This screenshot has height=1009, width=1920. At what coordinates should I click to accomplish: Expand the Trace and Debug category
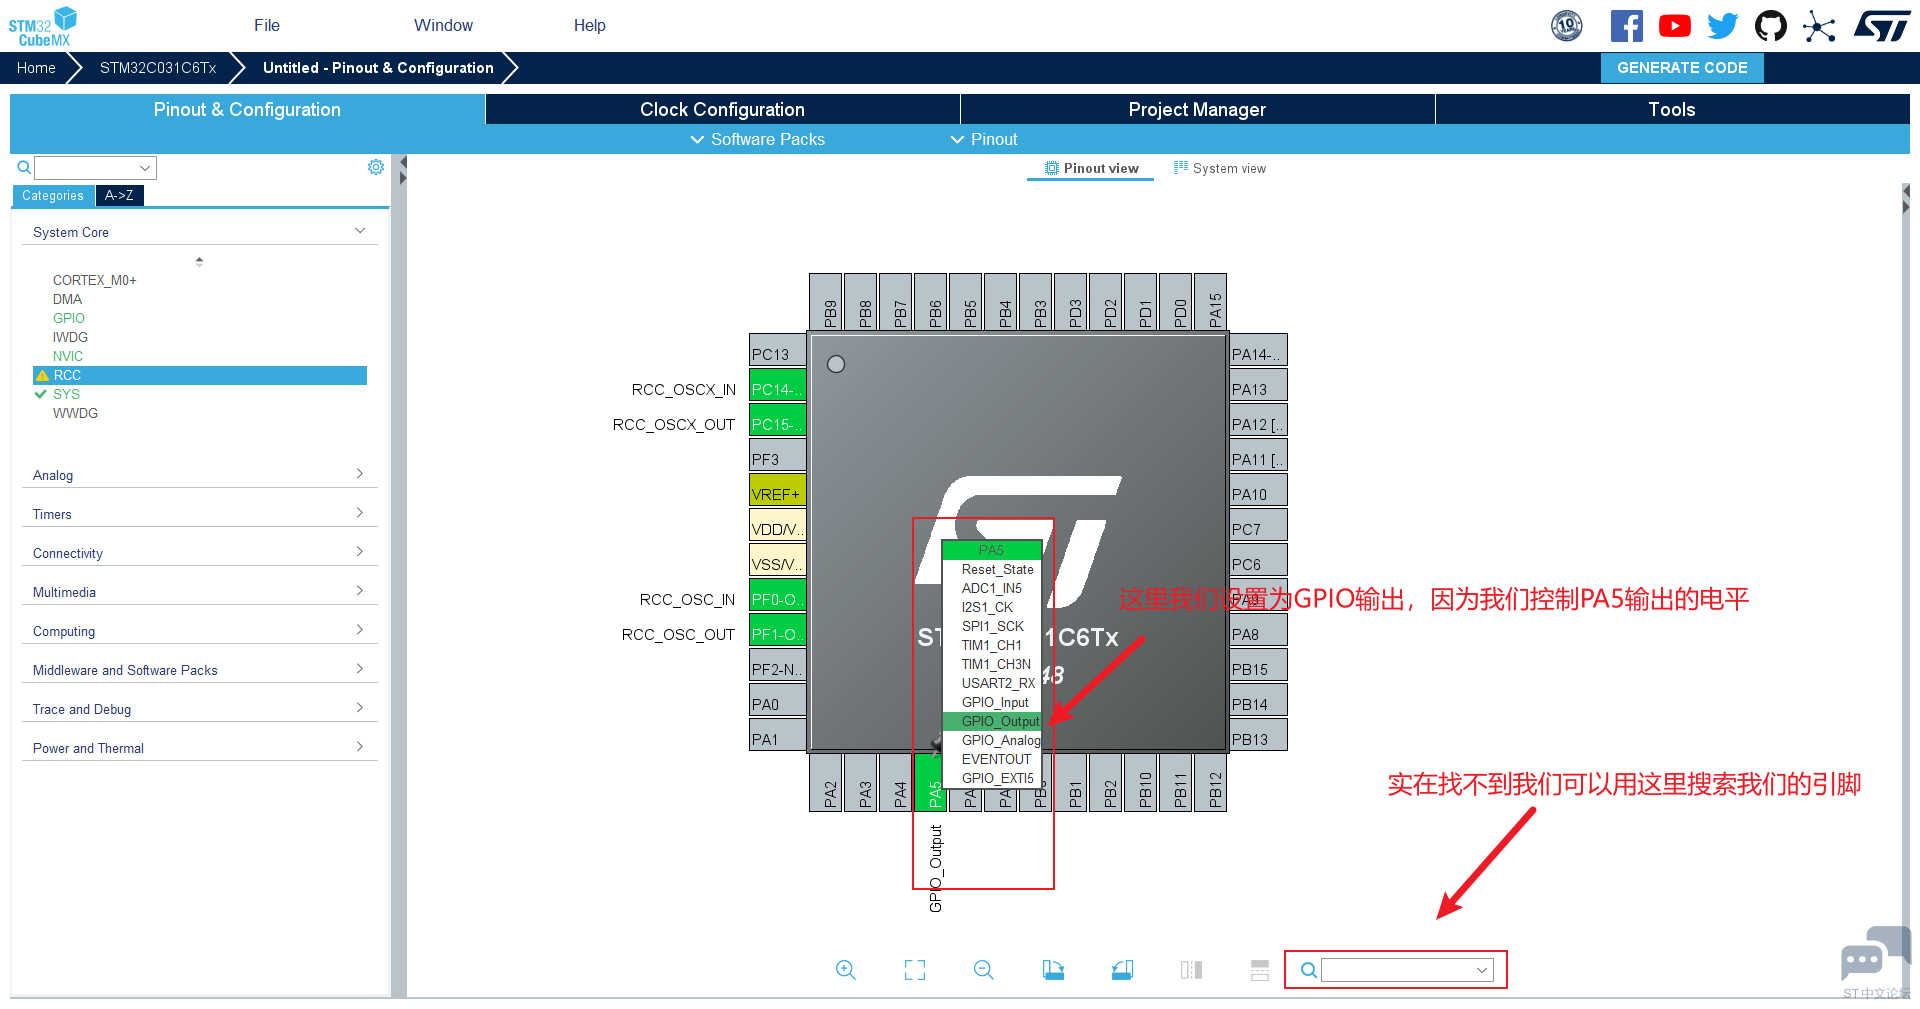pyautogui.click(x=360, y=708)
